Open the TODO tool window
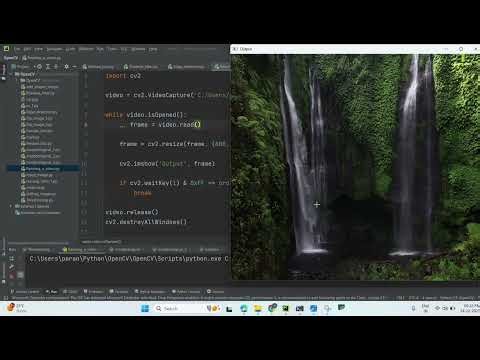 click(x=70, y=292)
